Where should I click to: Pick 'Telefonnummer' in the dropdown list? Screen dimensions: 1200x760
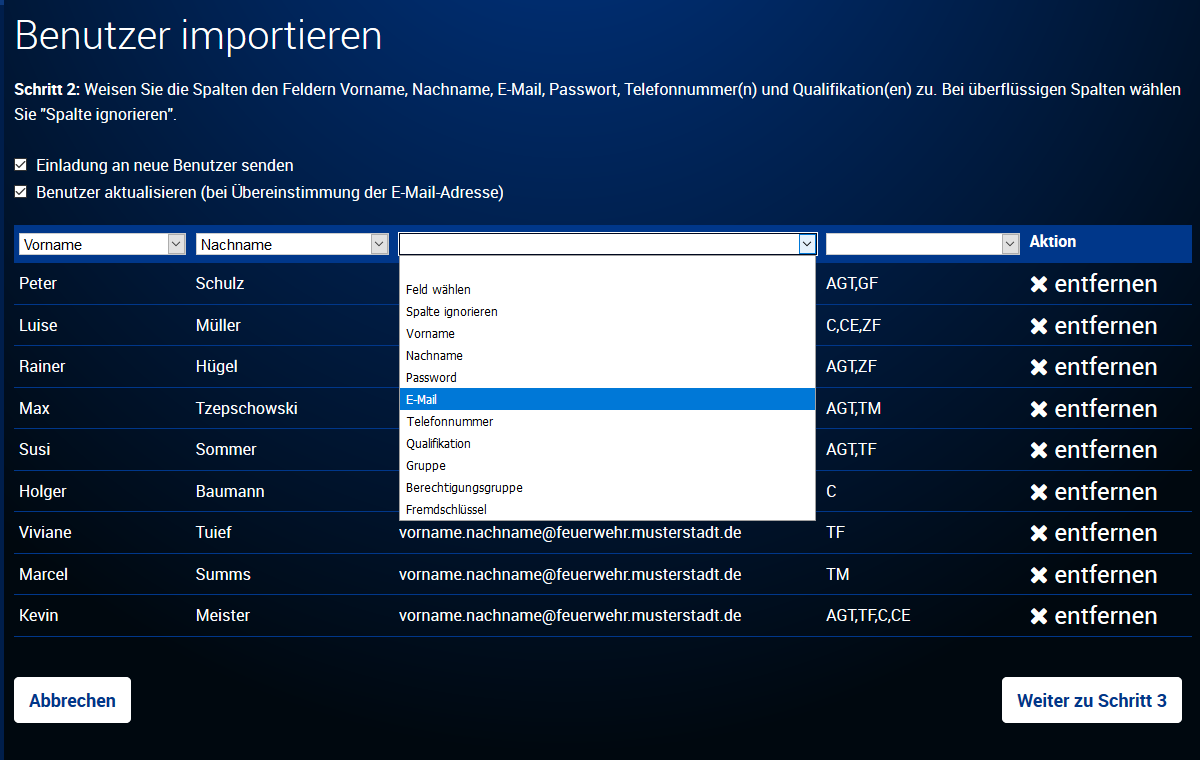[607, 422]
